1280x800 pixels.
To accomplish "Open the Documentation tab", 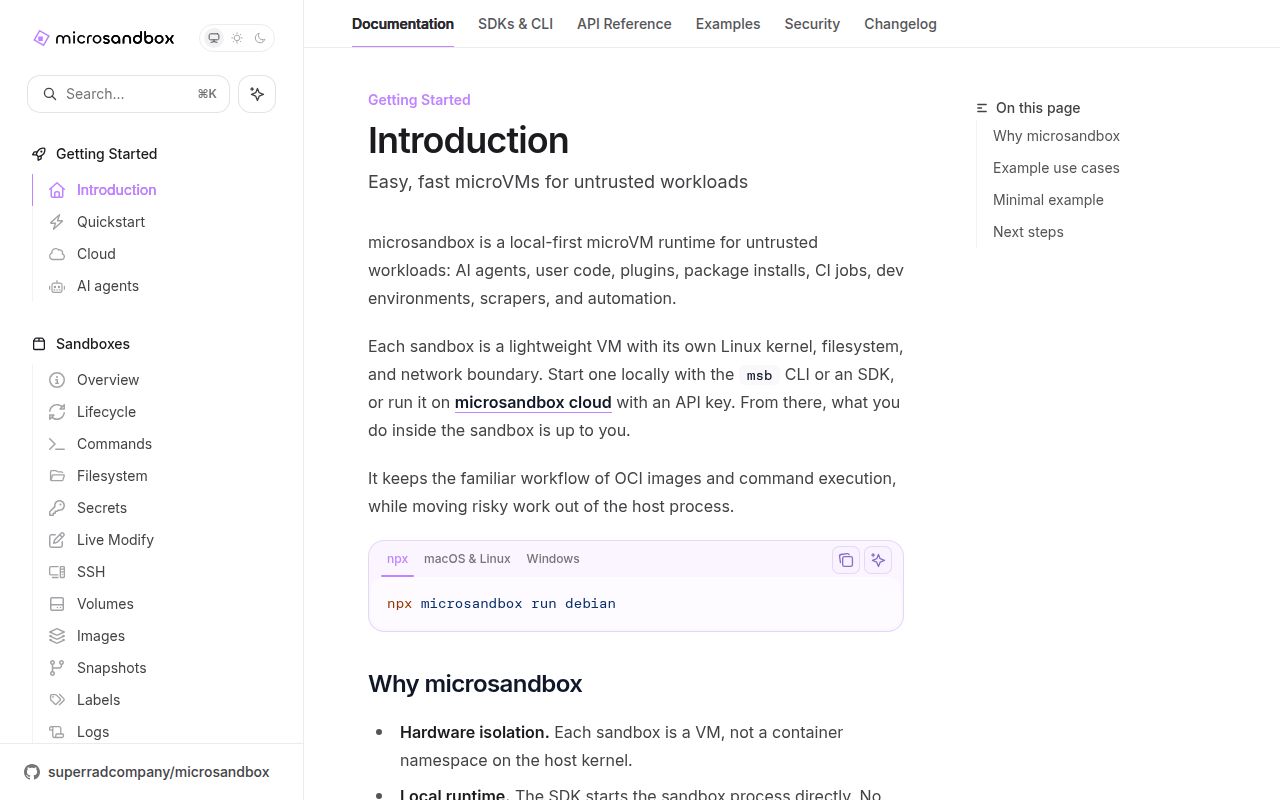I will point(403,24).
